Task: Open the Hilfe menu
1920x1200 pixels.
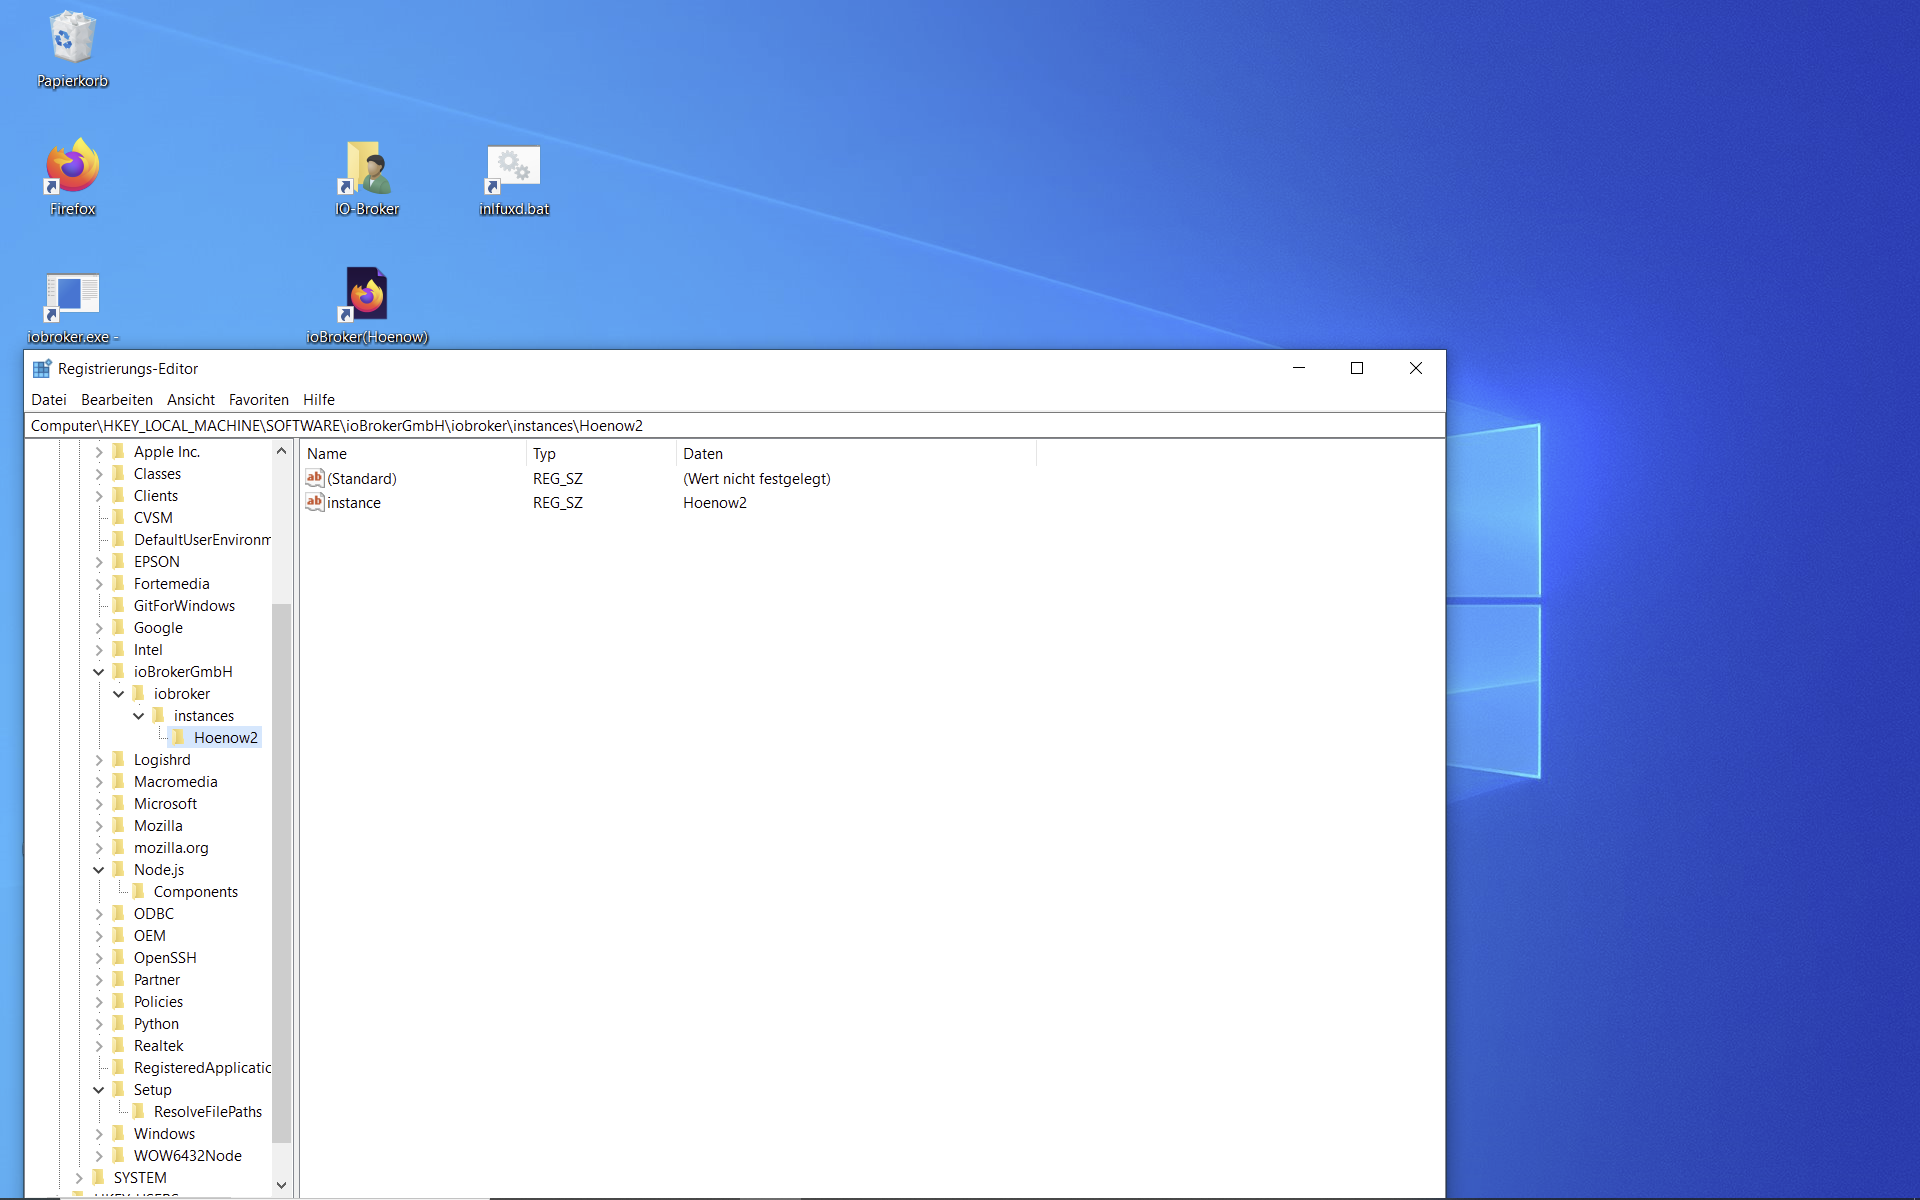Action: 319,399
